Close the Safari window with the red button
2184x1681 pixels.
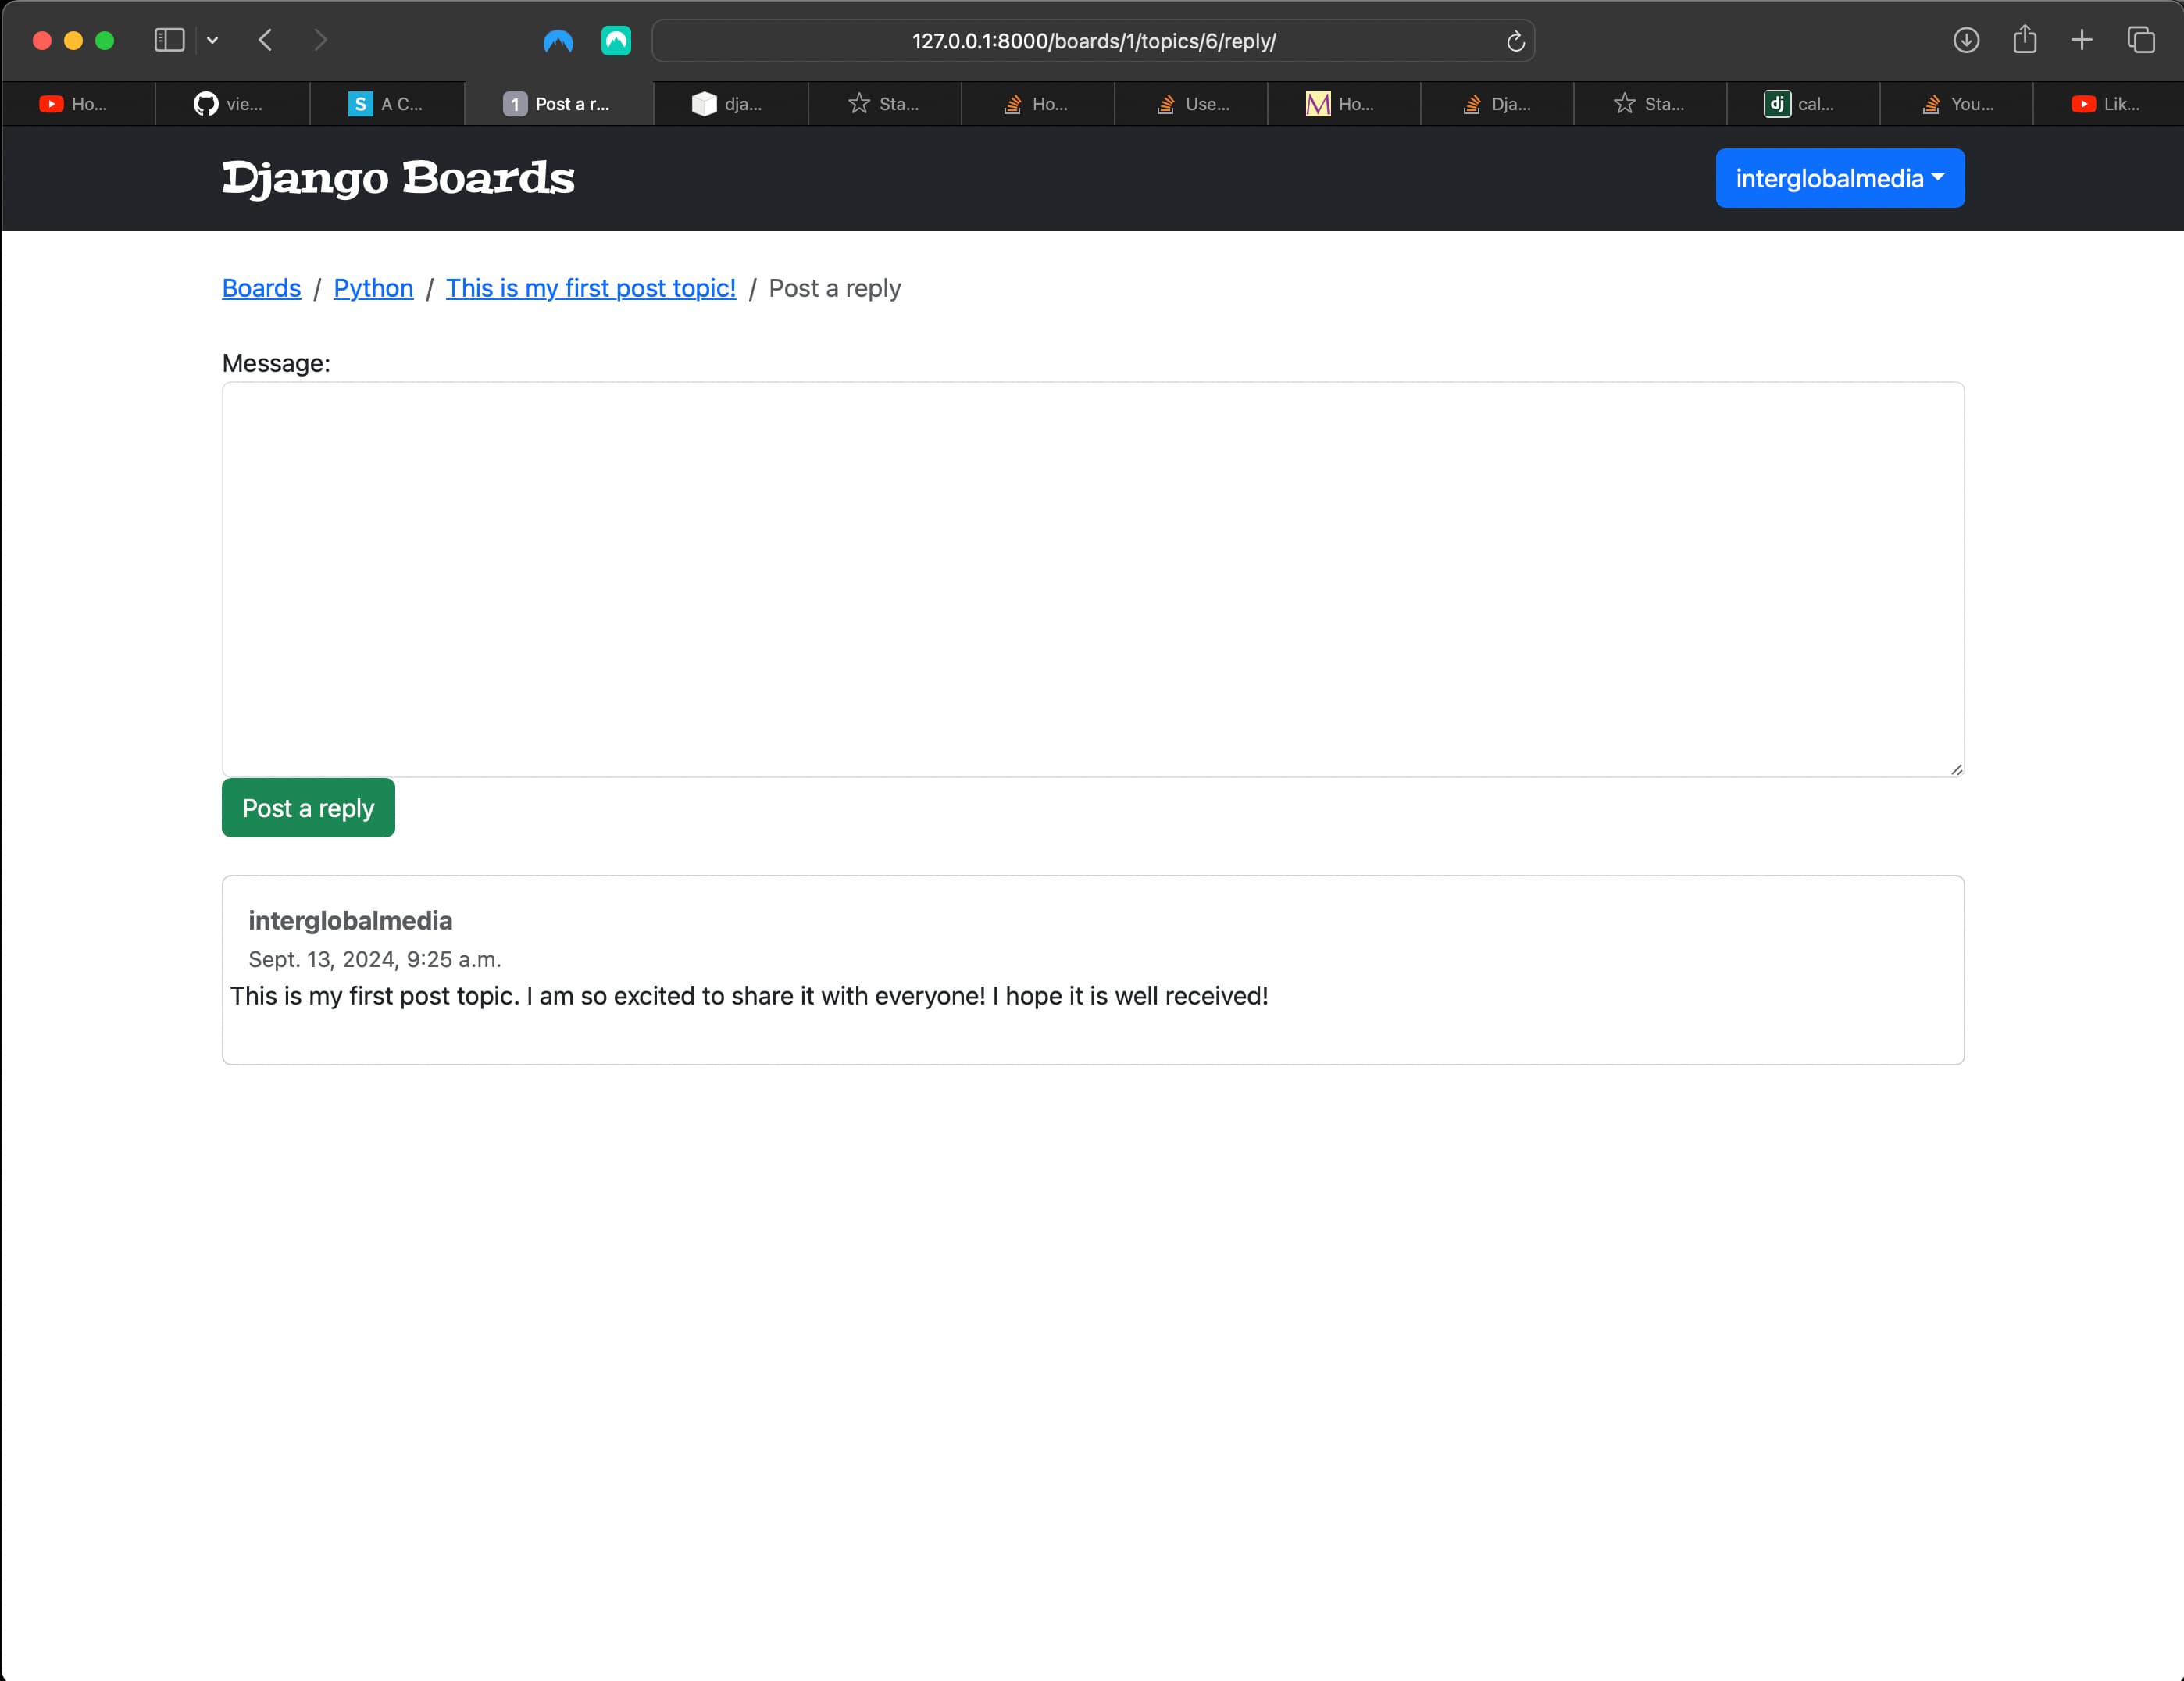pyautogui.click(x=42, y=40)
